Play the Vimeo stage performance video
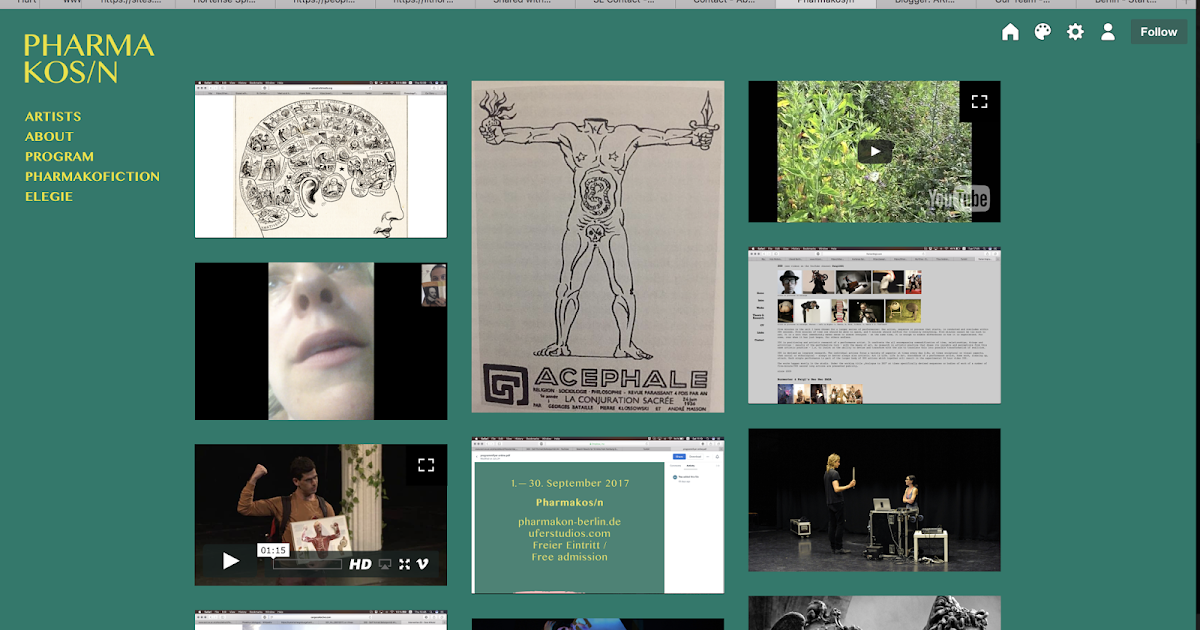This screenshot has width=1200, height=630. [x=230, y=561]
